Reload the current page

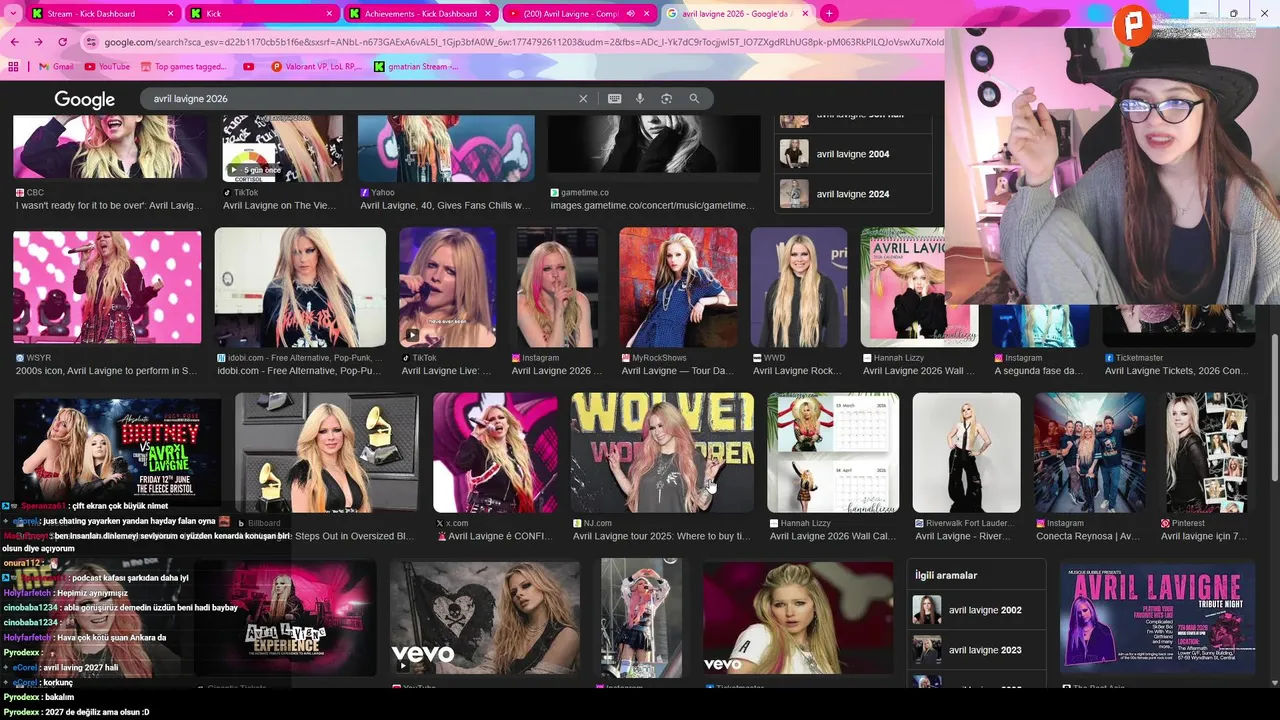click(x=62, y=42)
